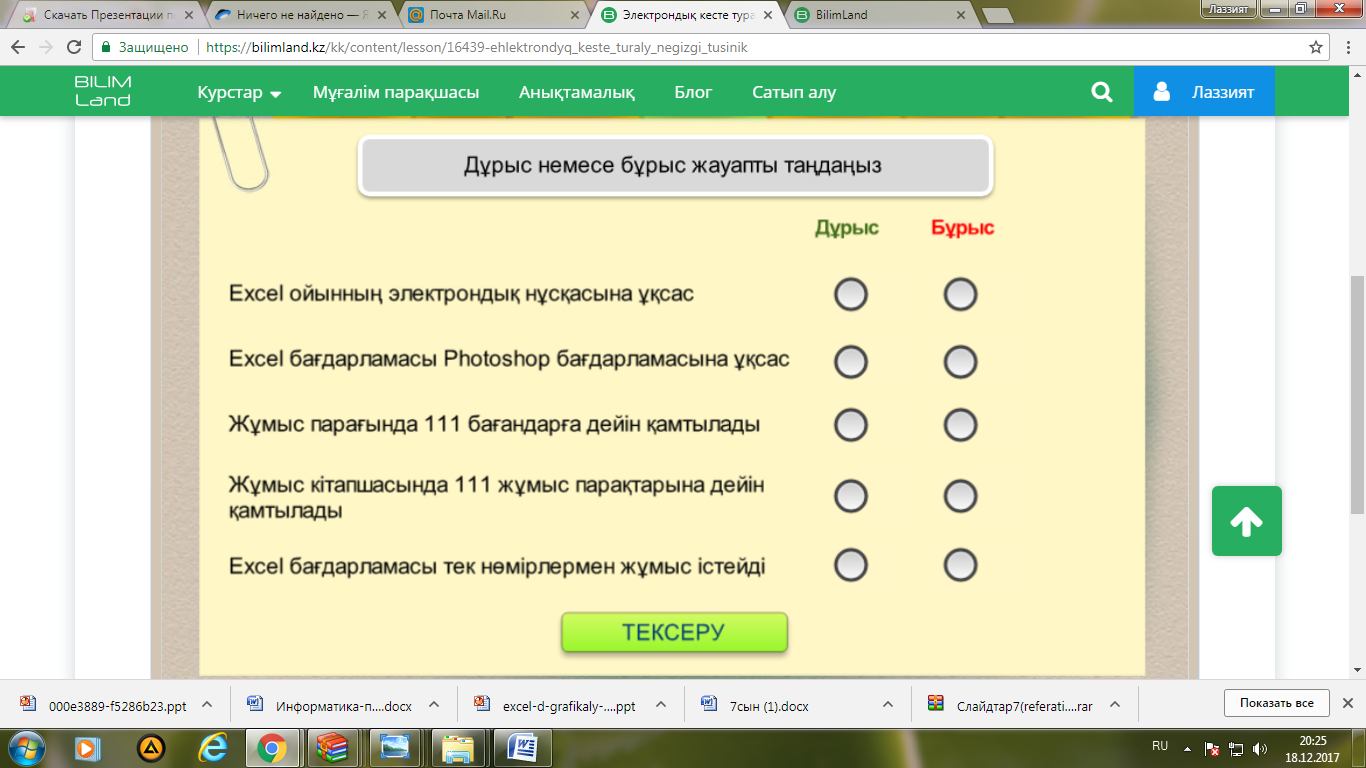
Task: Mark 'Excel ойынның электрондық нұсқасына ұқсас' as Дұрыс
Action: click(x=851, y=295)
